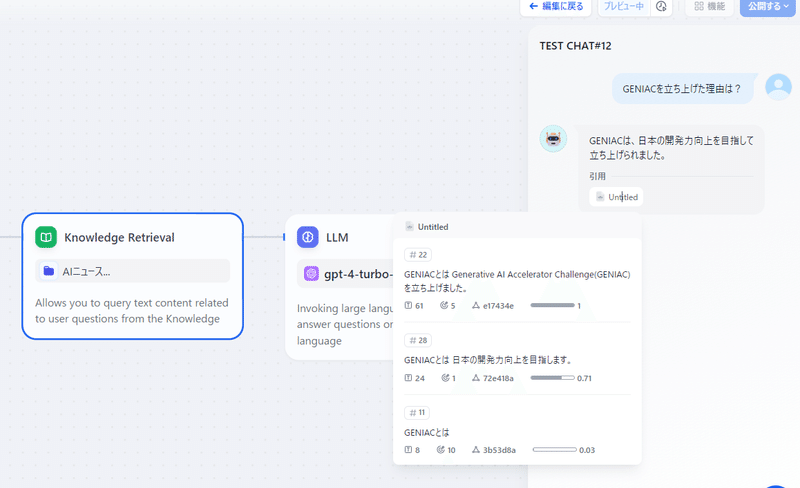The image size is (800, 488).
Task: Click the score bar showing 0.03
Action: [x=555, y=450]
